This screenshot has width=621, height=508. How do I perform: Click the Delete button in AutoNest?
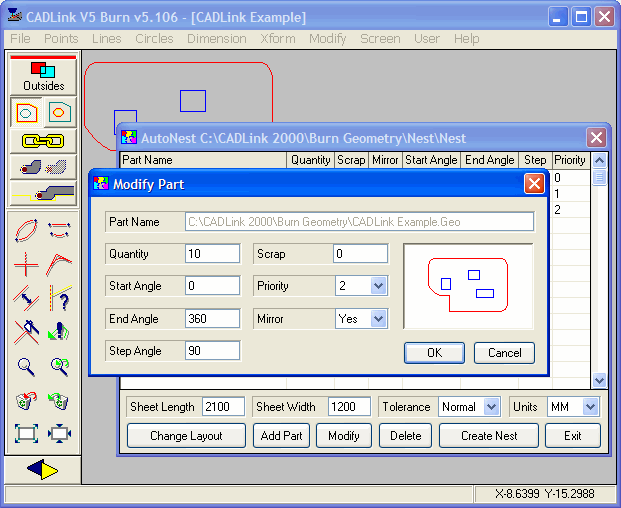pos(406,436)
